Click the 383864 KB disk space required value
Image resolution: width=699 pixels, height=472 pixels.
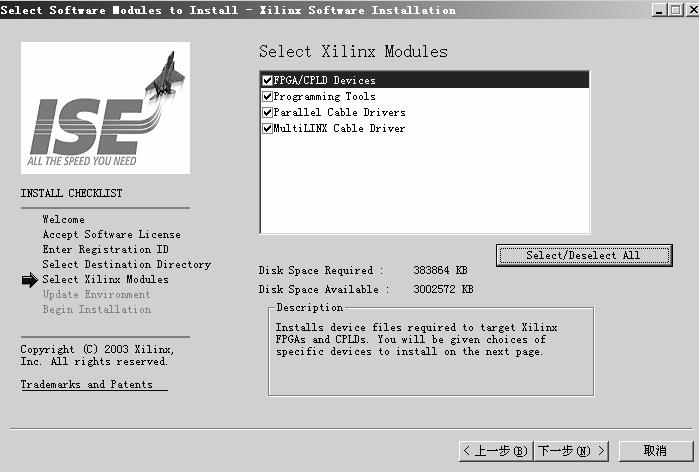(x=440, y=270)
